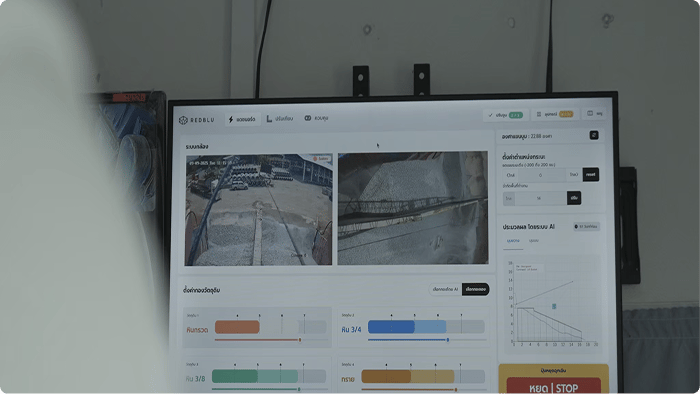Click the black button beside the second input field
This screenshot has height=394, width=700.
coord(574,198)
